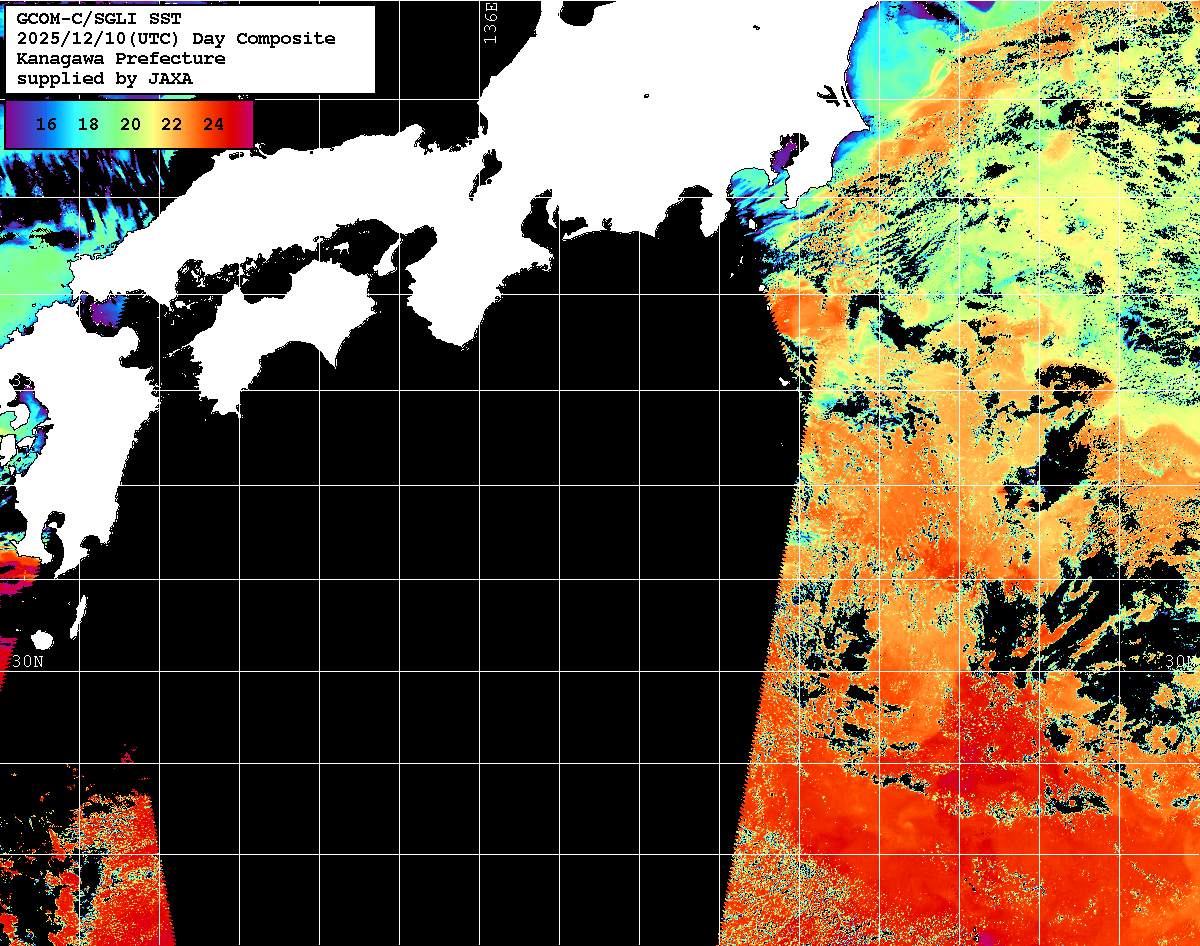This screenshot has height=946, width=1200.
Task: Click the Kanagawa Prefecture label
Action: pyautogui.click(x=120, y=59)
